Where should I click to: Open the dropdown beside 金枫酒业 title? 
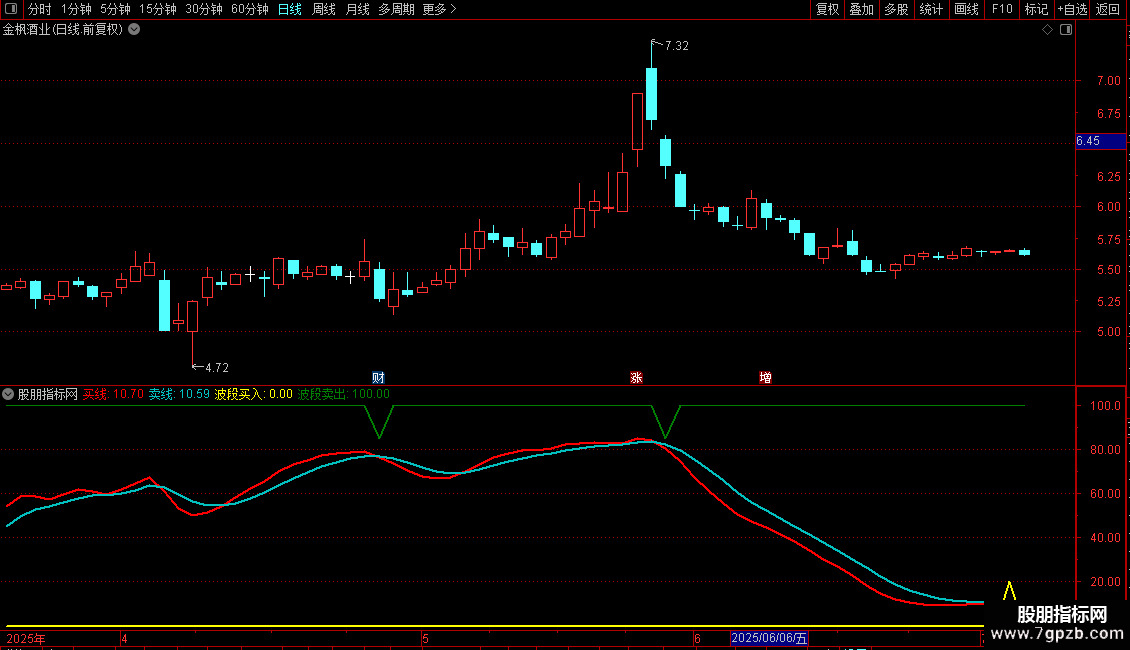[134, 29]
